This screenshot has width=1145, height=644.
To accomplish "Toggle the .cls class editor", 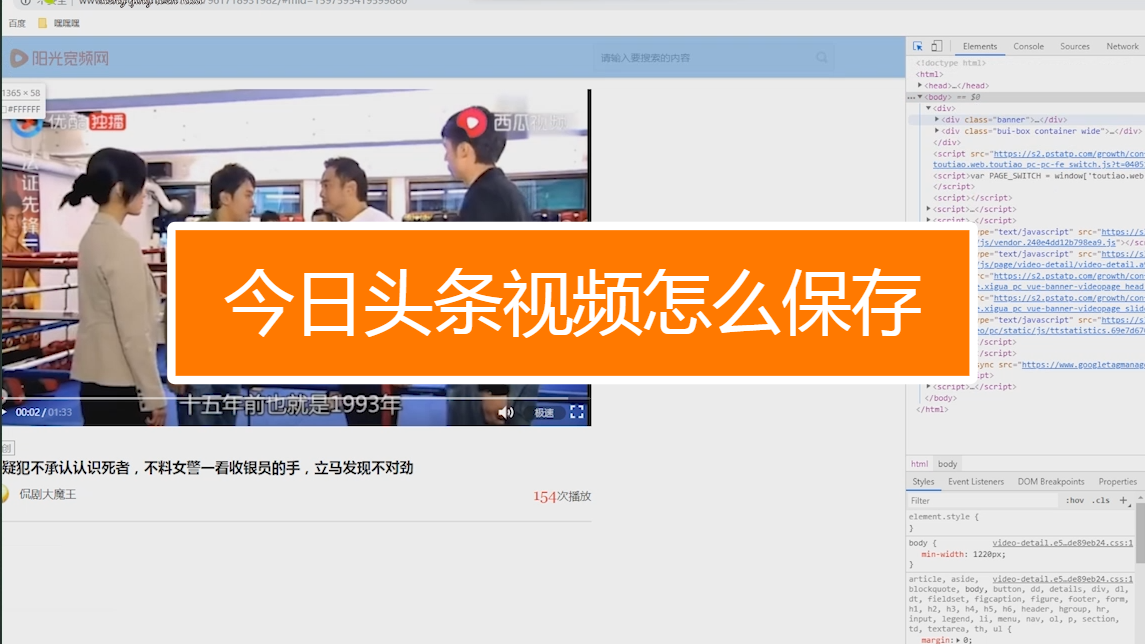I will tap(1100, 501).
